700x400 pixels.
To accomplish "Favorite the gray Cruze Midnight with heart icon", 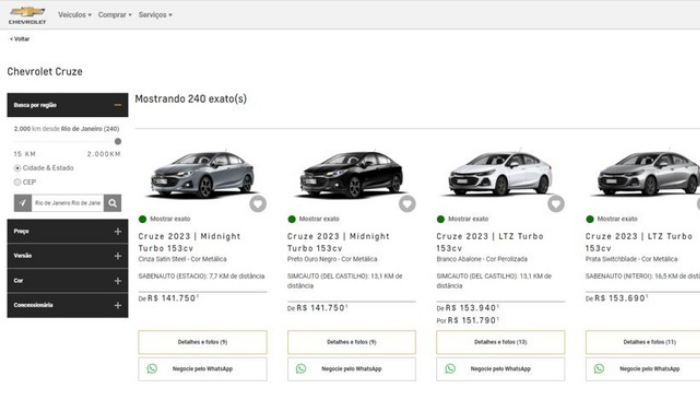I will coord(258,204).
